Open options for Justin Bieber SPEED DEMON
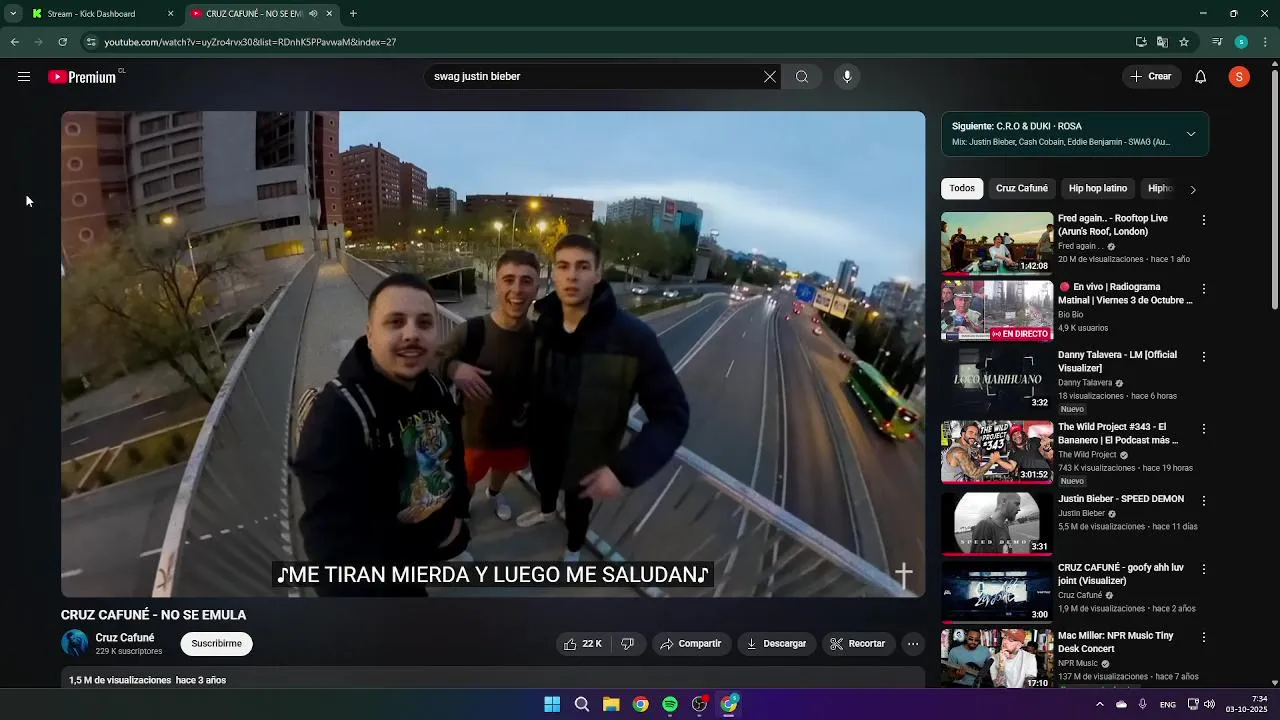The height and width of the screenshot is (720, 1280). tap(1204, 500)
